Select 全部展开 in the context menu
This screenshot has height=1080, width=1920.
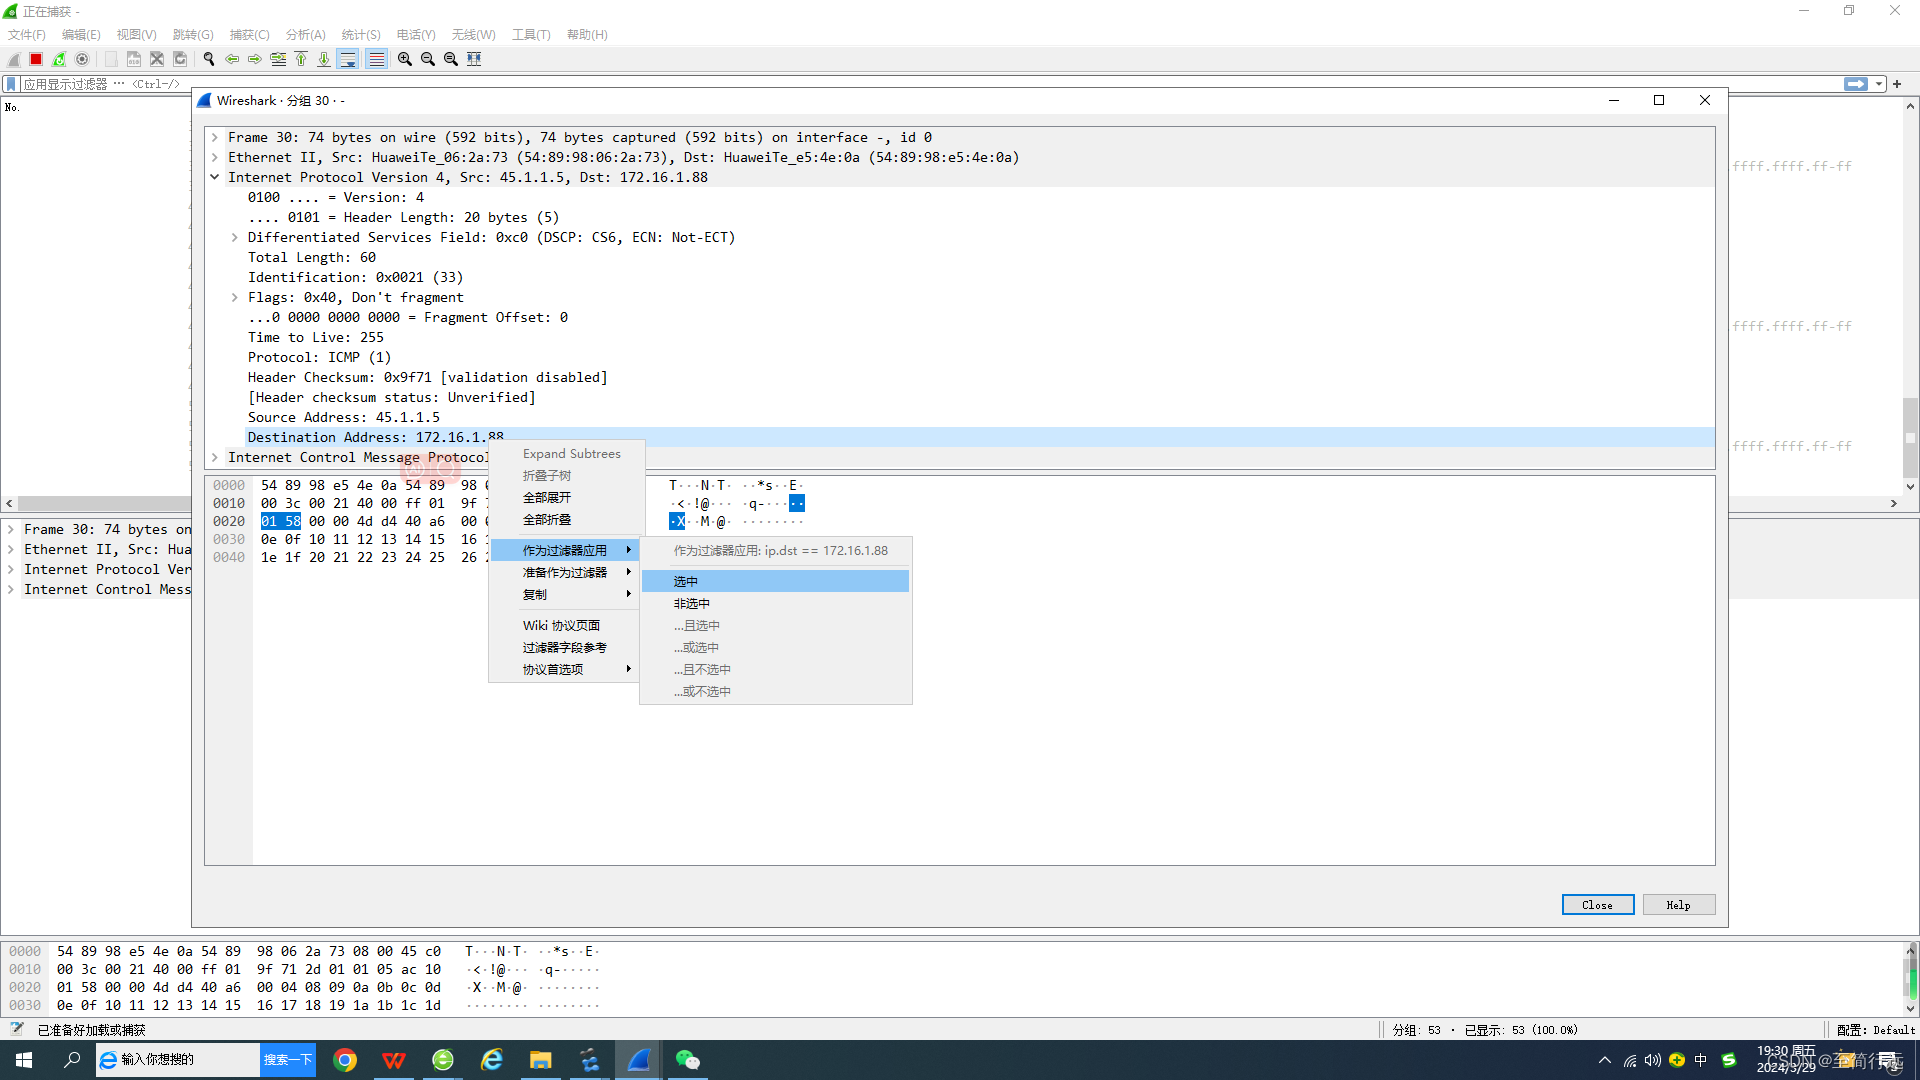(x=564, y=497)
